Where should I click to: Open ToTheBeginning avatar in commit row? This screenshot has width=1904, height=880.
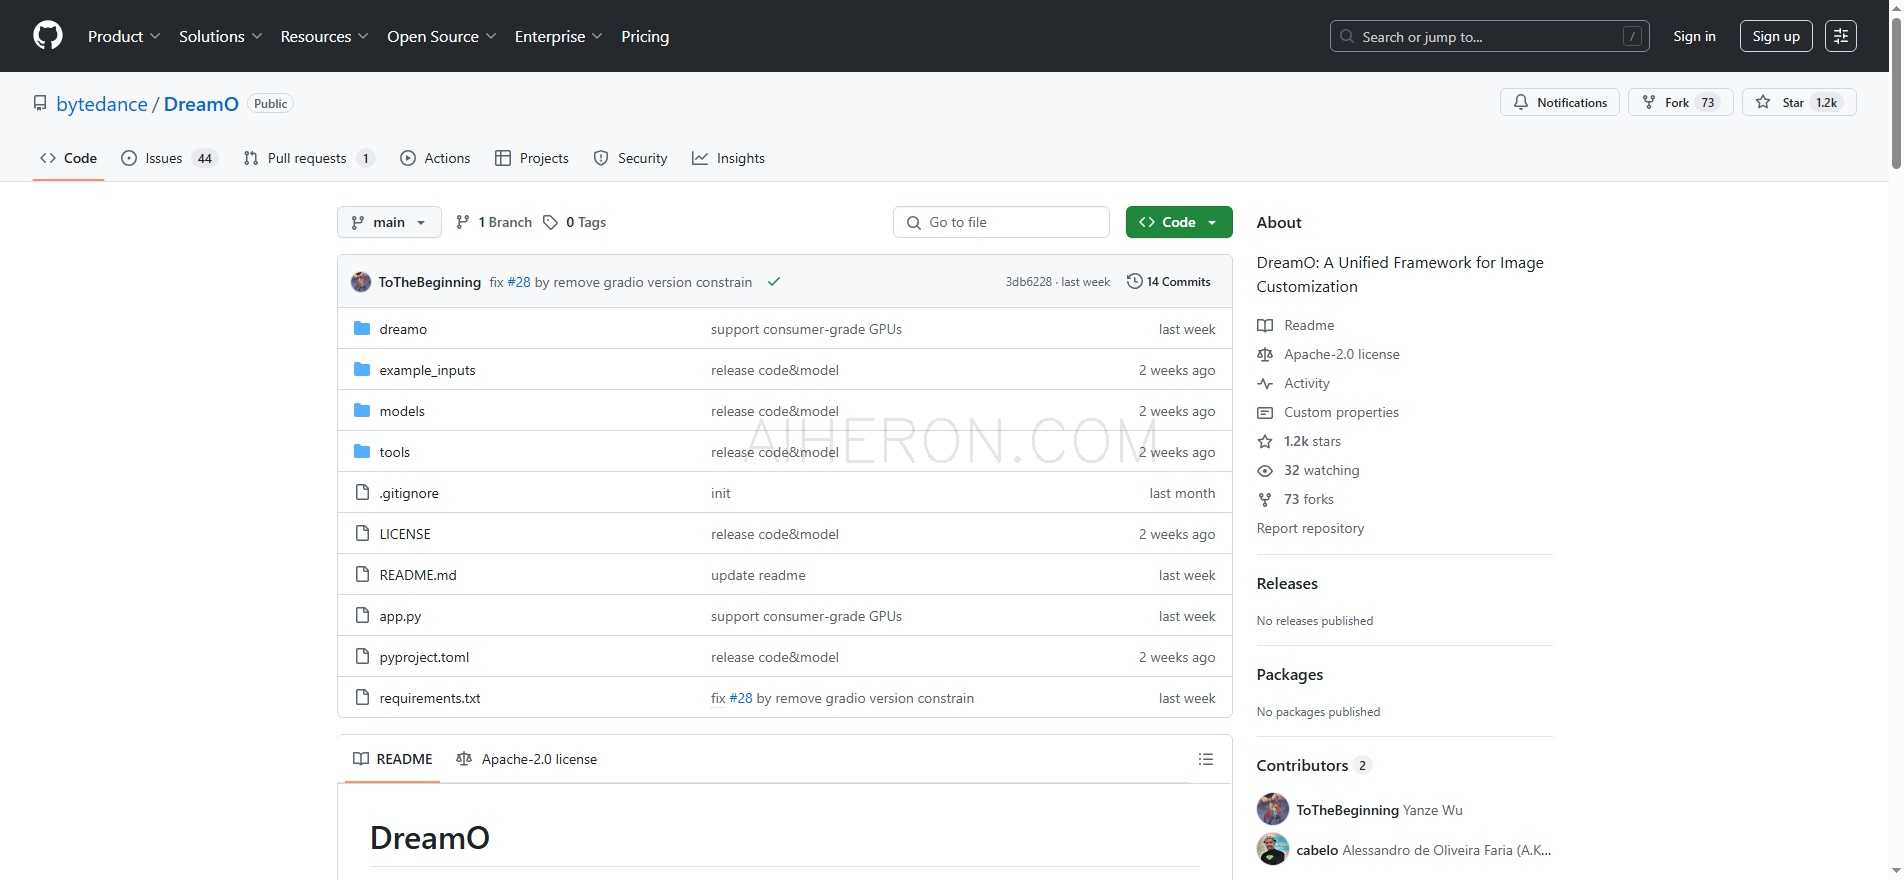(x=361, y=282)
